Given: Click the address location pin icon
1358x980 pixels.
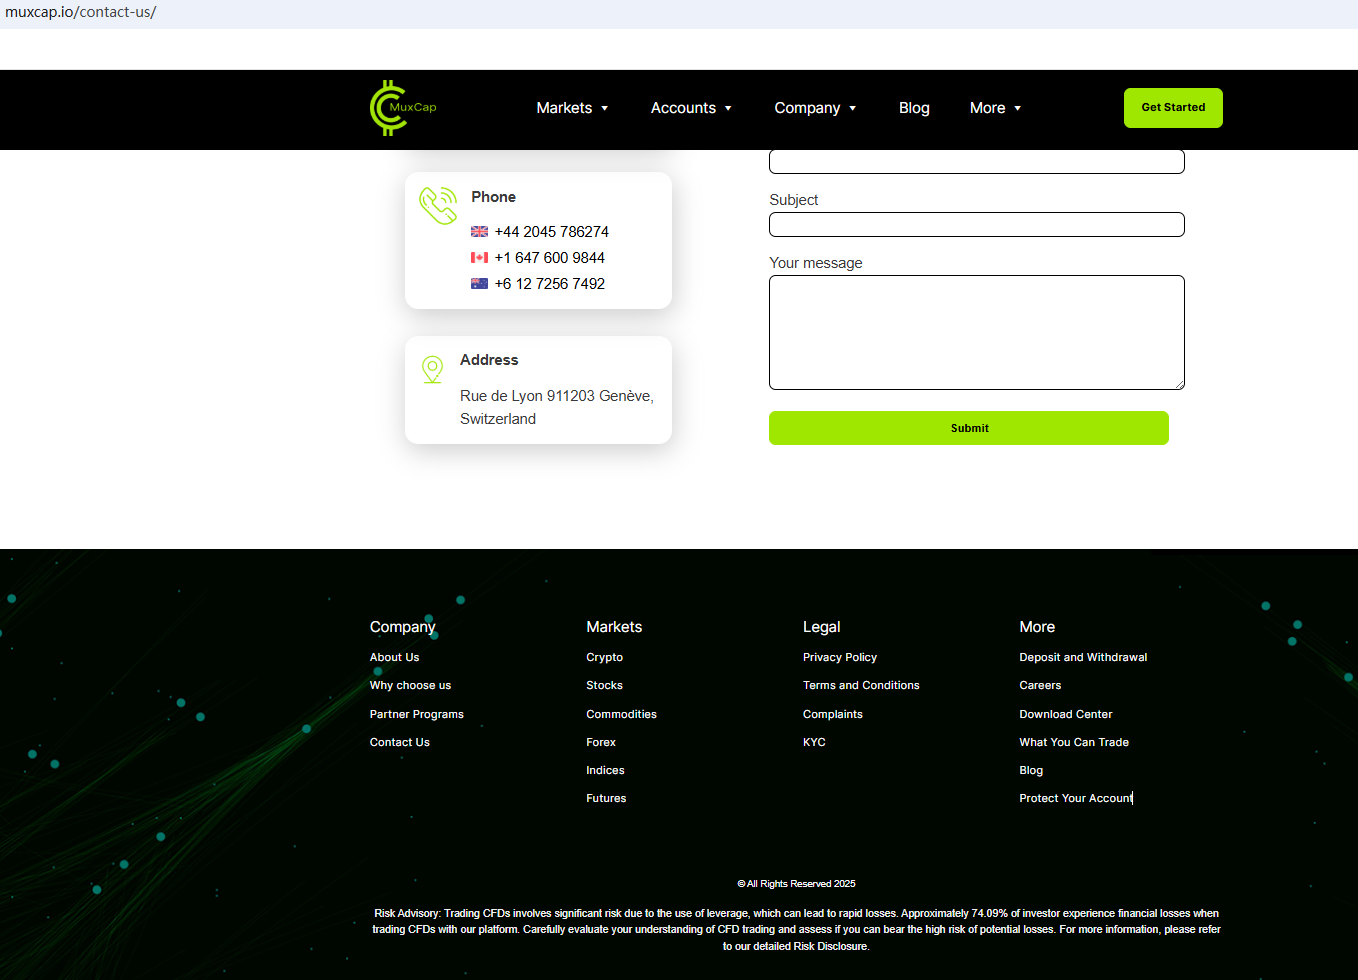Looking at the screenshot, I should [432, 369].
